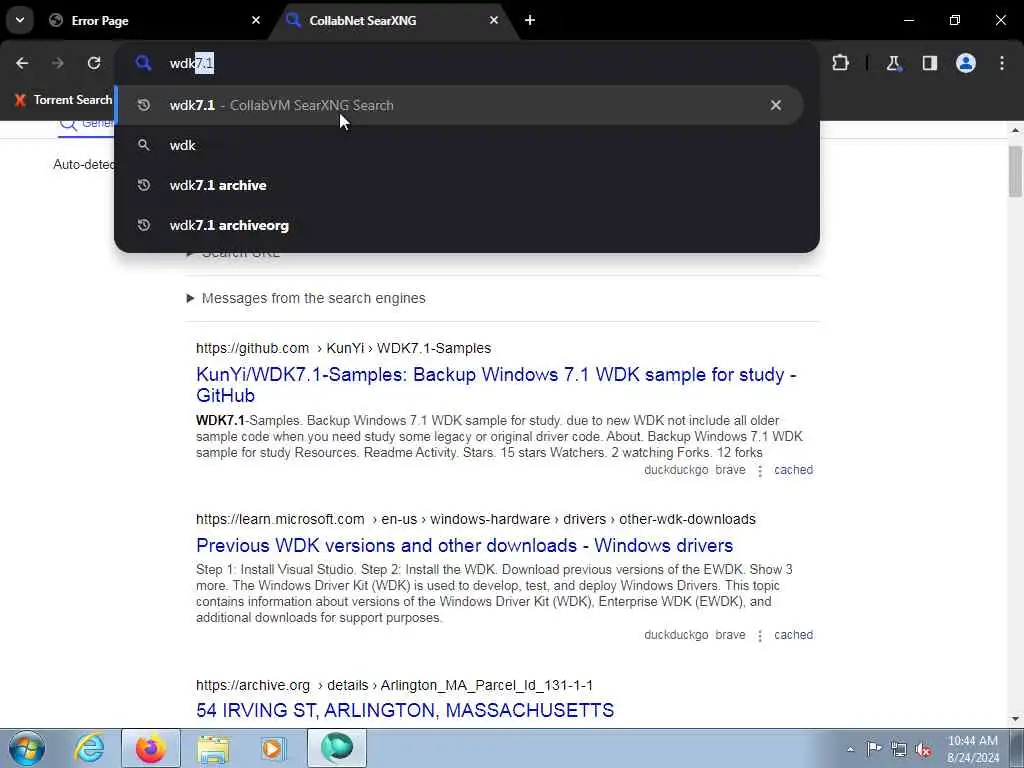The height and width of the screenshot is (768, 1024).
Task: Open the taskbar clock showing 10:44 AM
Action: tap(973, 749)
